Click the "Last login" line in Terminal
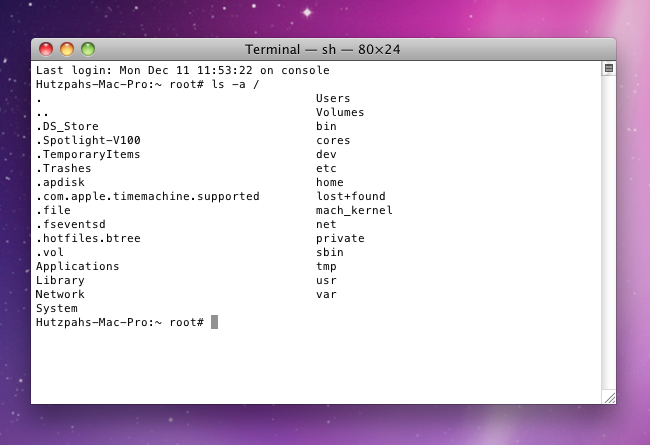Viewport: 650px width, 445px height. coord(182,70)
